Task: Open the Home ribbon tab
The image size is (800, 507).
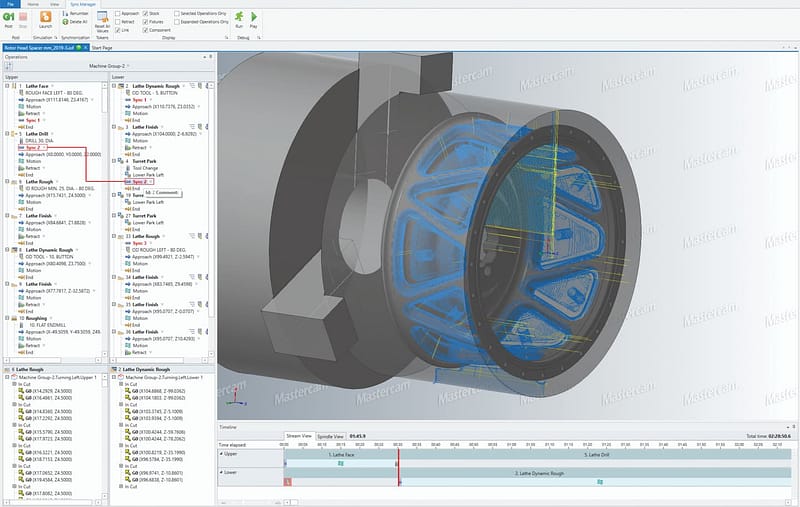Action: click(33, 4)
